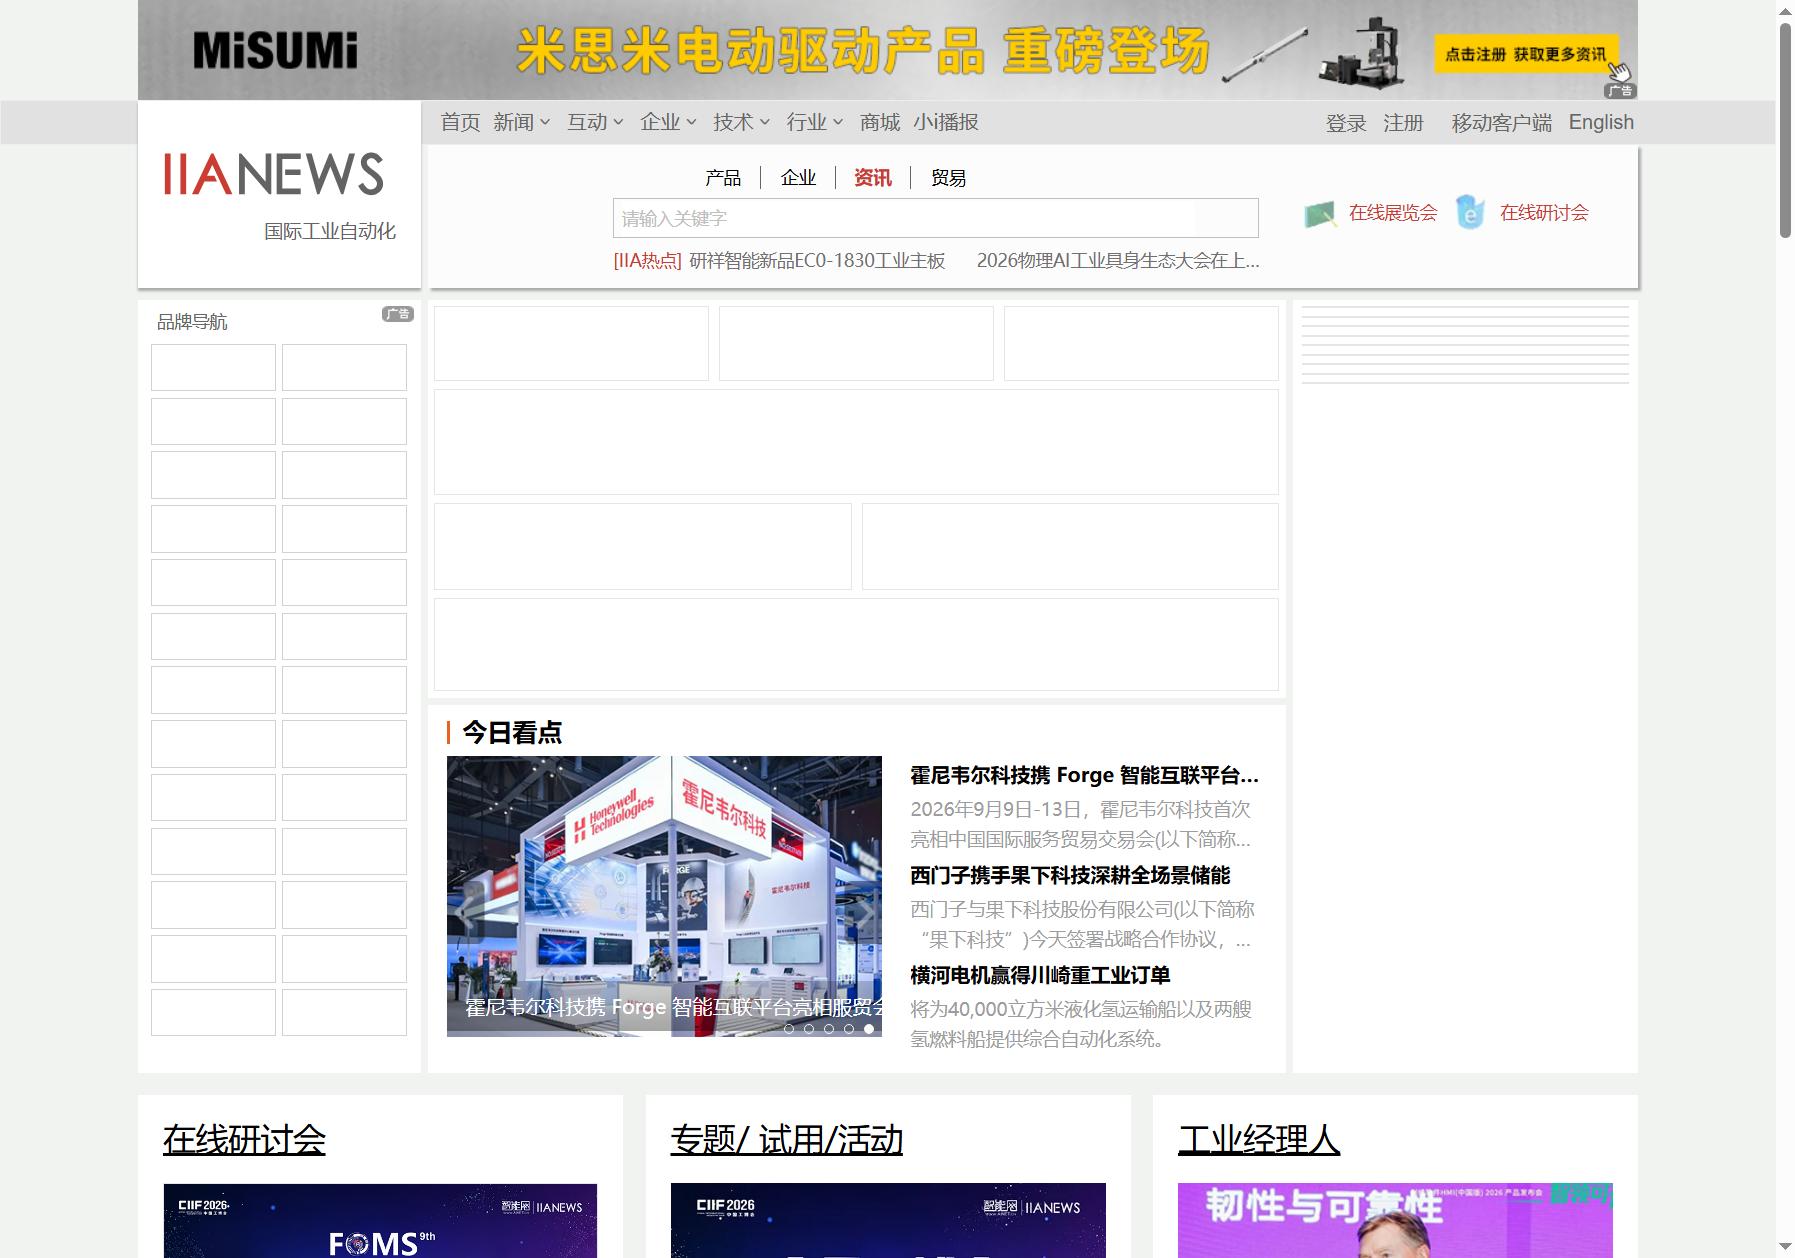
Task: Select the filled active carousel dot
Action: coord(869,1029)
